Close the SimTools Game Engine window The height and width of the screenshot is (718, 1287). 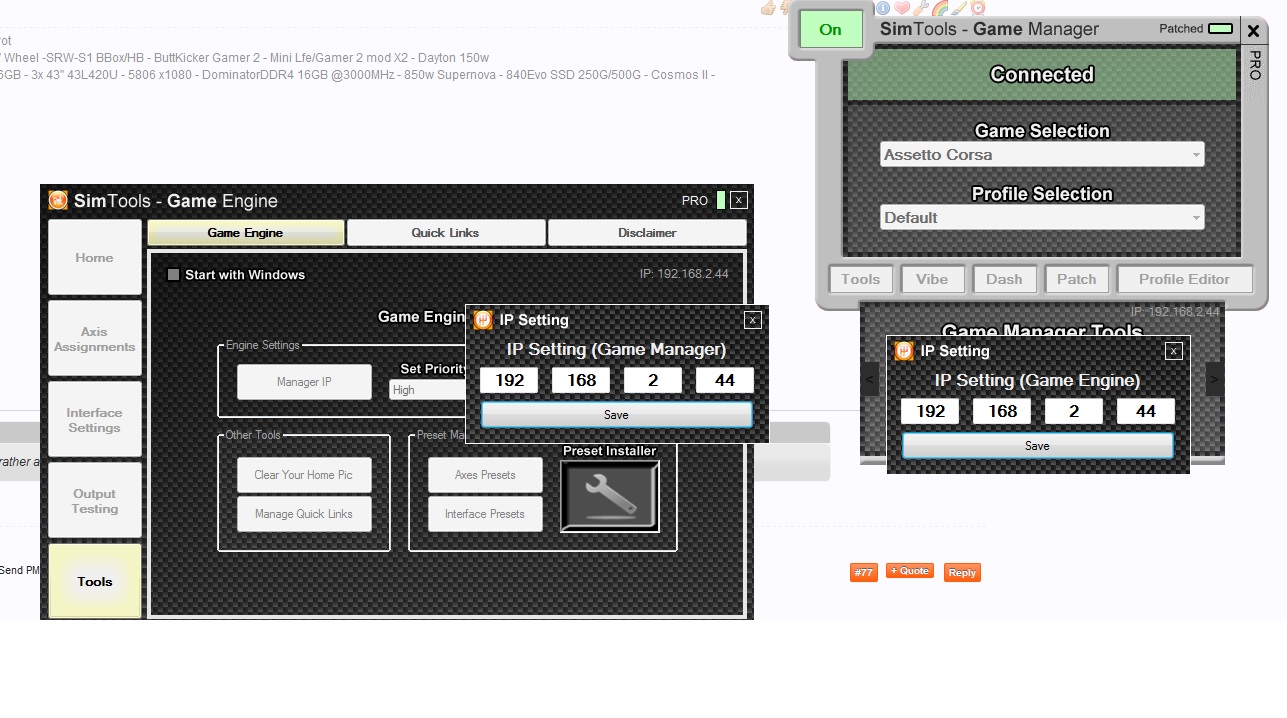(739, 200)
